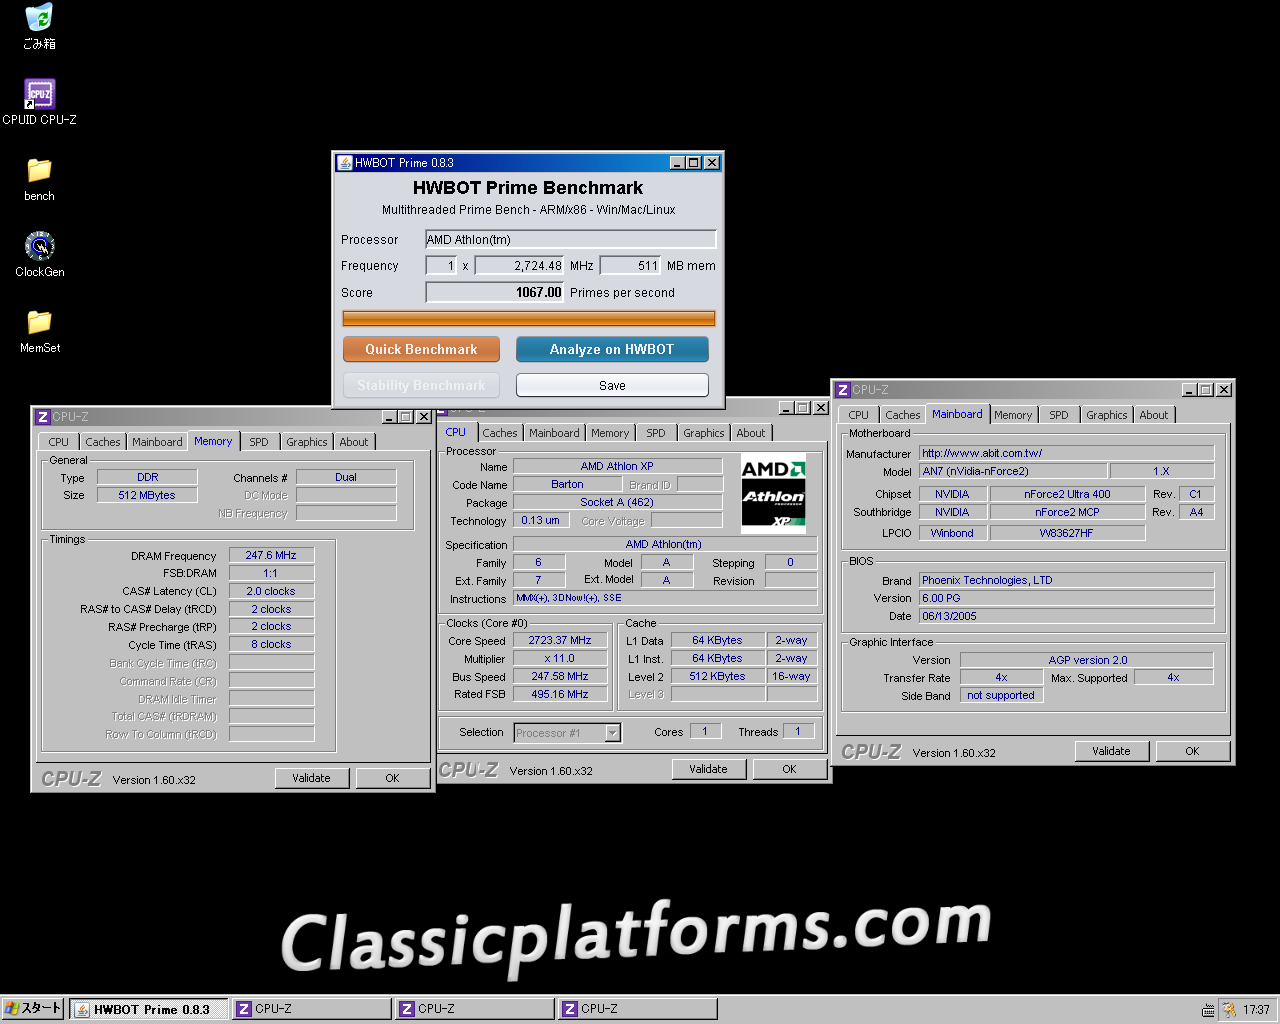Viewport: 1280px width, 1024px height.
Task: Click the Frequency MHz field in HWBOT Prime
Action: (520, 265)
